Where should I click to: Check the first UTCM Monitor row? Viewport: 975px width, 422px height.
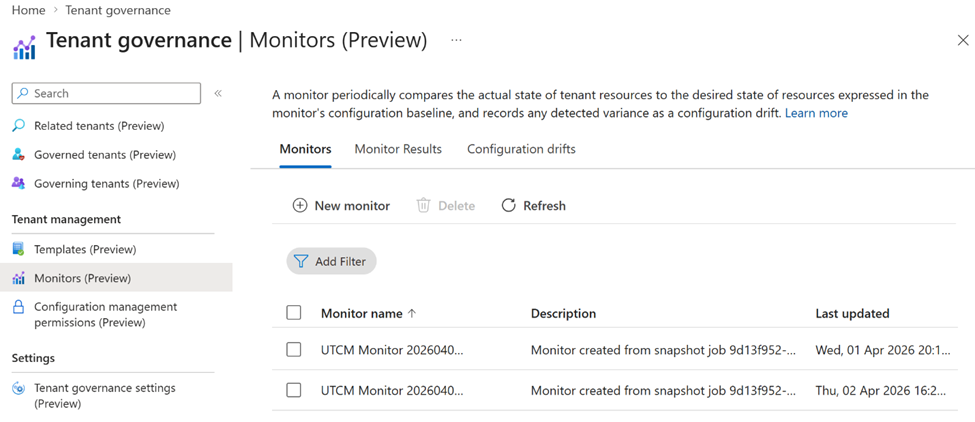pyautogui.click(x=294, y=350)
